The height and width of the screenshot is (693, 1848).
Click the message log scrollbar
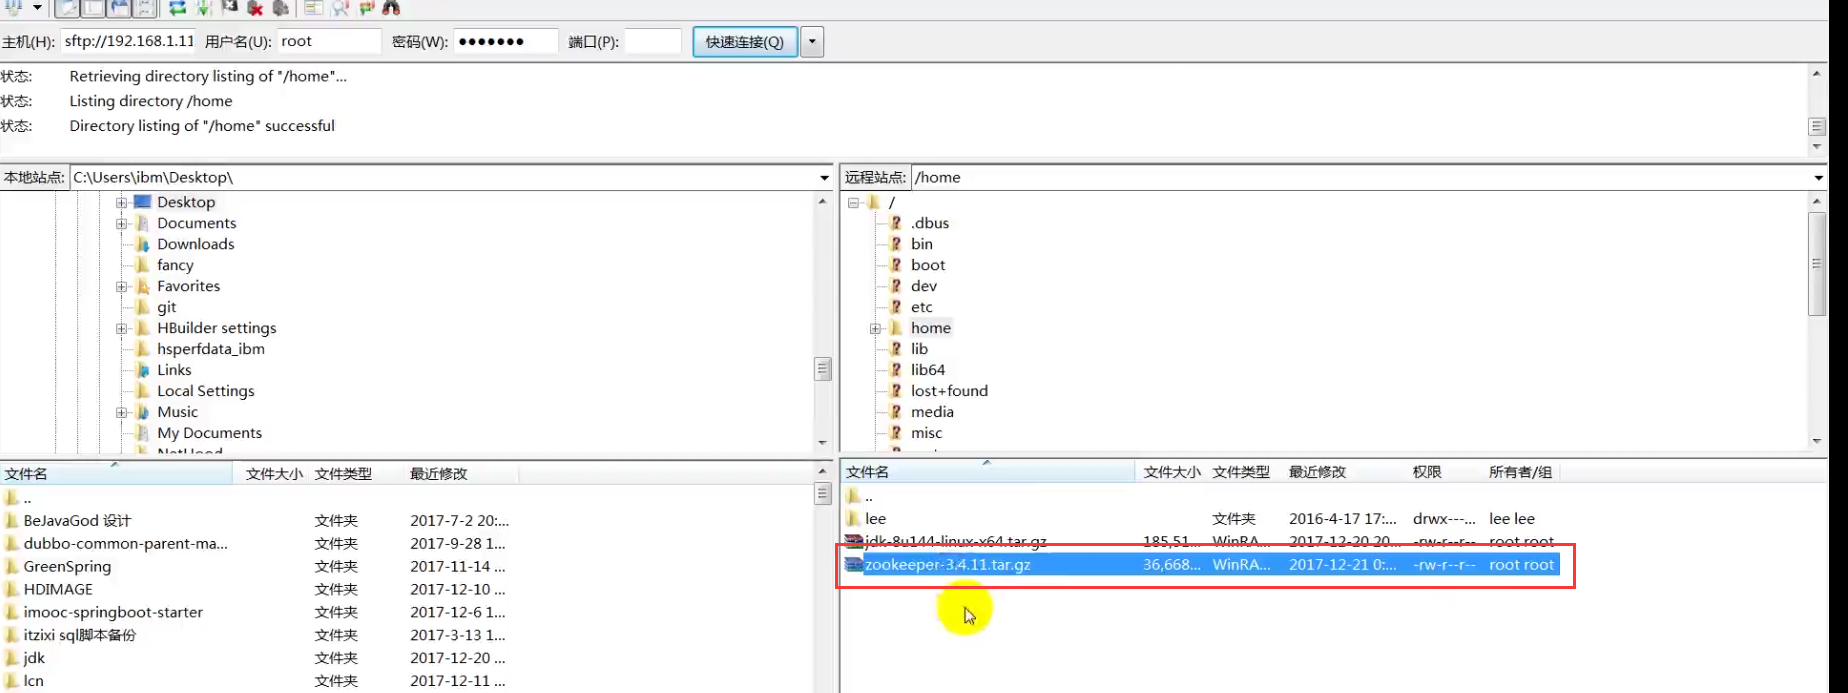pyautogui.click(x=1817, y=110)
